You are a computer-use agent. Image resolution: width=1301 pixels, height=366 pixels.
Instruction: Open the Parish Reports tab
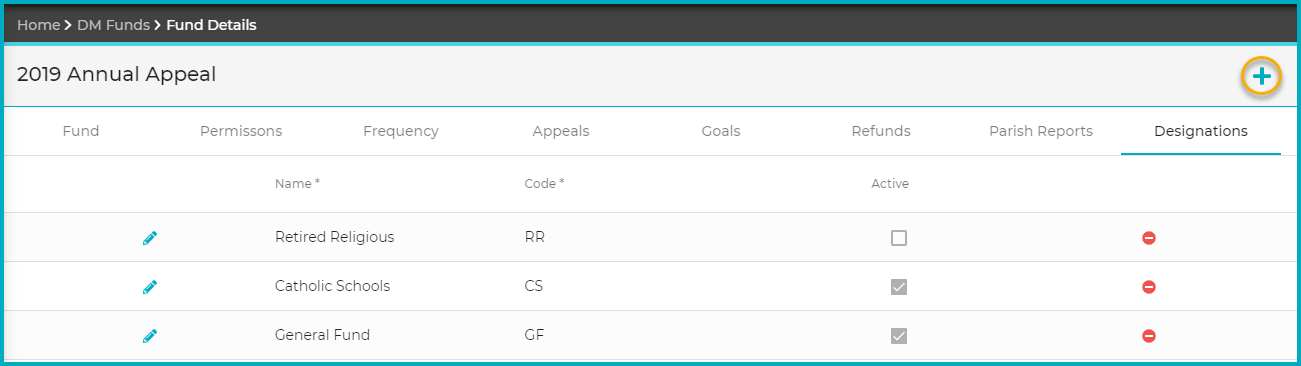coord(1041,131)
